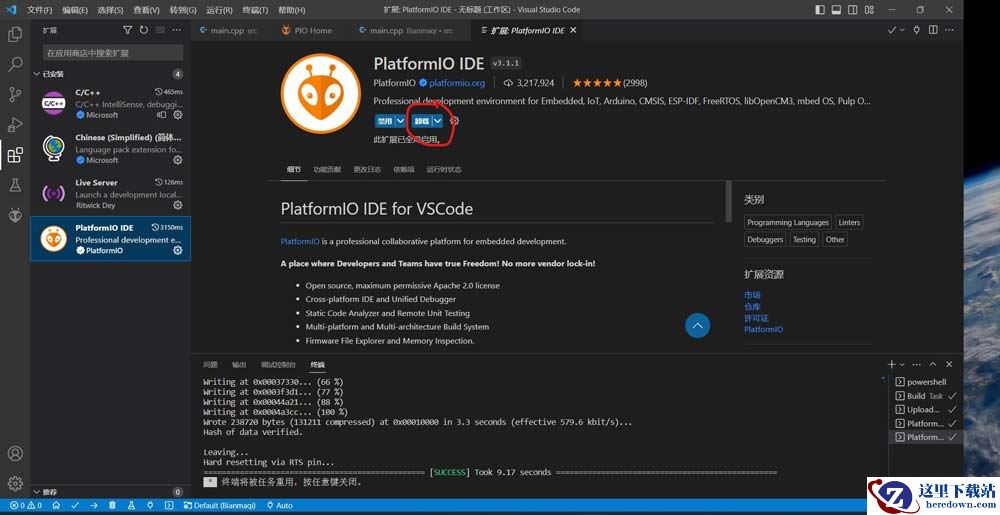Click PlatformIO Home icon in status bar
Image resolution: width=1000 pixels, height=515 pixels.
pyautogui.click(x=56, y=505)
